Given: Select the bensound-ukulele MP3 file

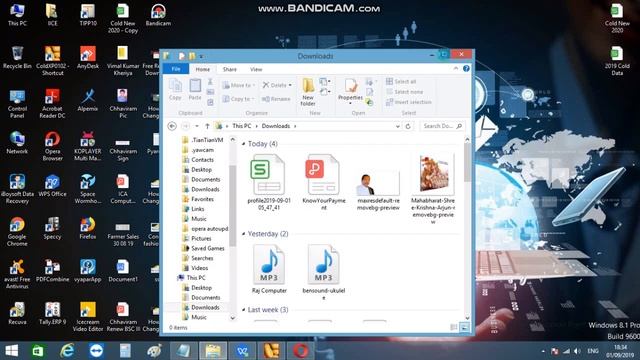Looking at the screenshot, I should click(324, 271).
